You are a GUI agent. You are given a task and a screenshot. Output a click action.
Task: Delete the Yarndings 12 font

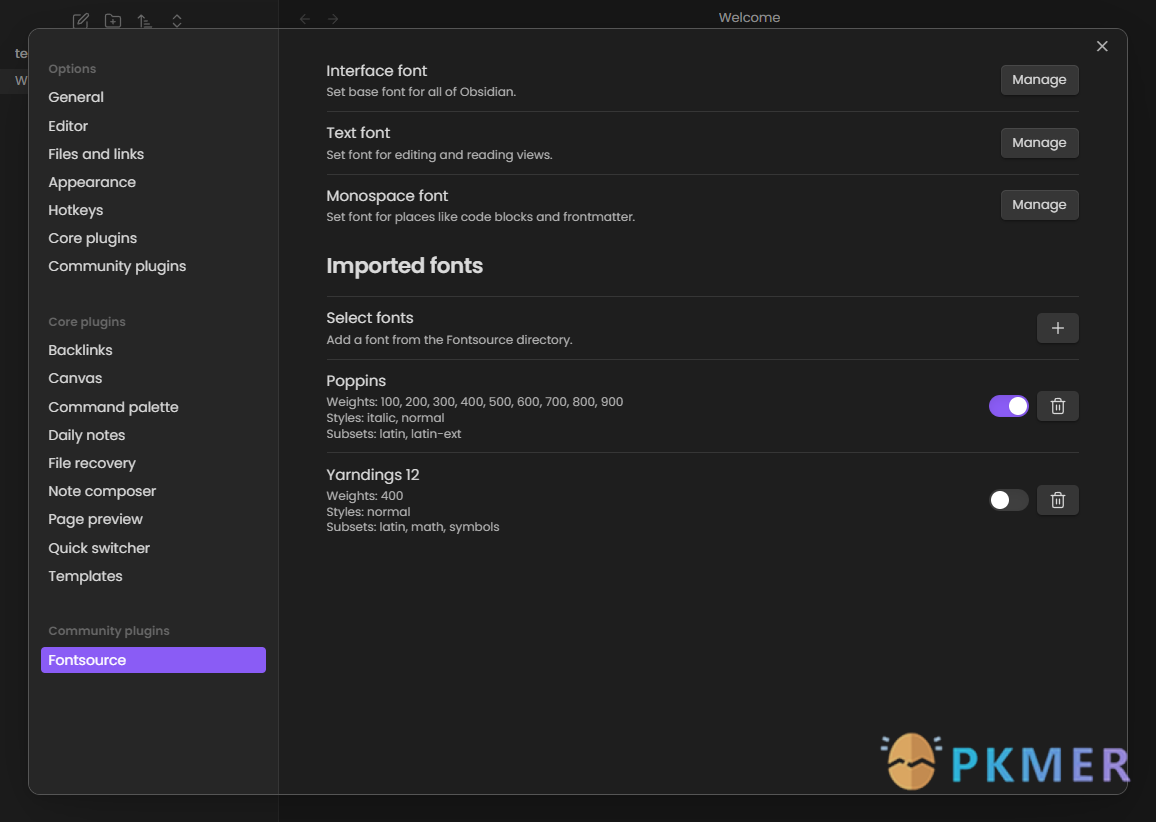coord(1057,500)
